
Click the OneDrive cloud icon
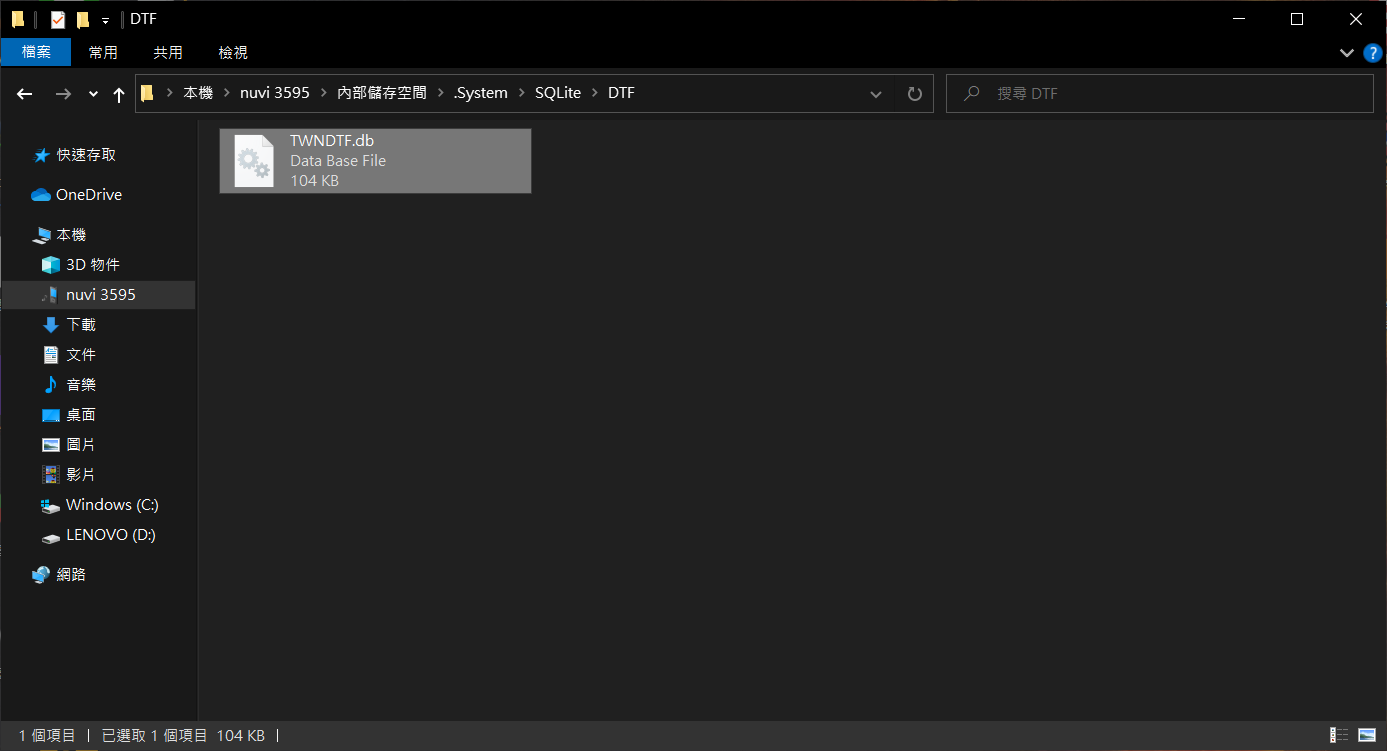click(x=41, y=195)
